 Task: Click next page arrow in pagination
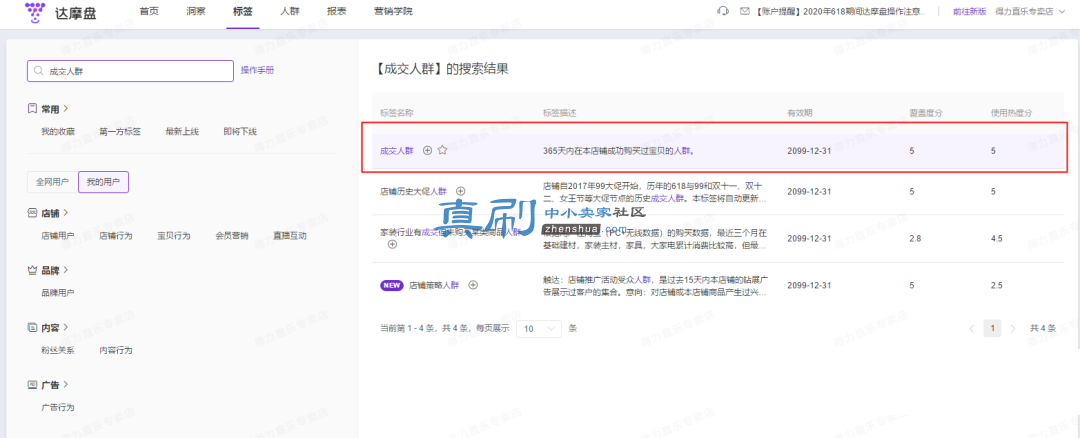pos(1012,328)
